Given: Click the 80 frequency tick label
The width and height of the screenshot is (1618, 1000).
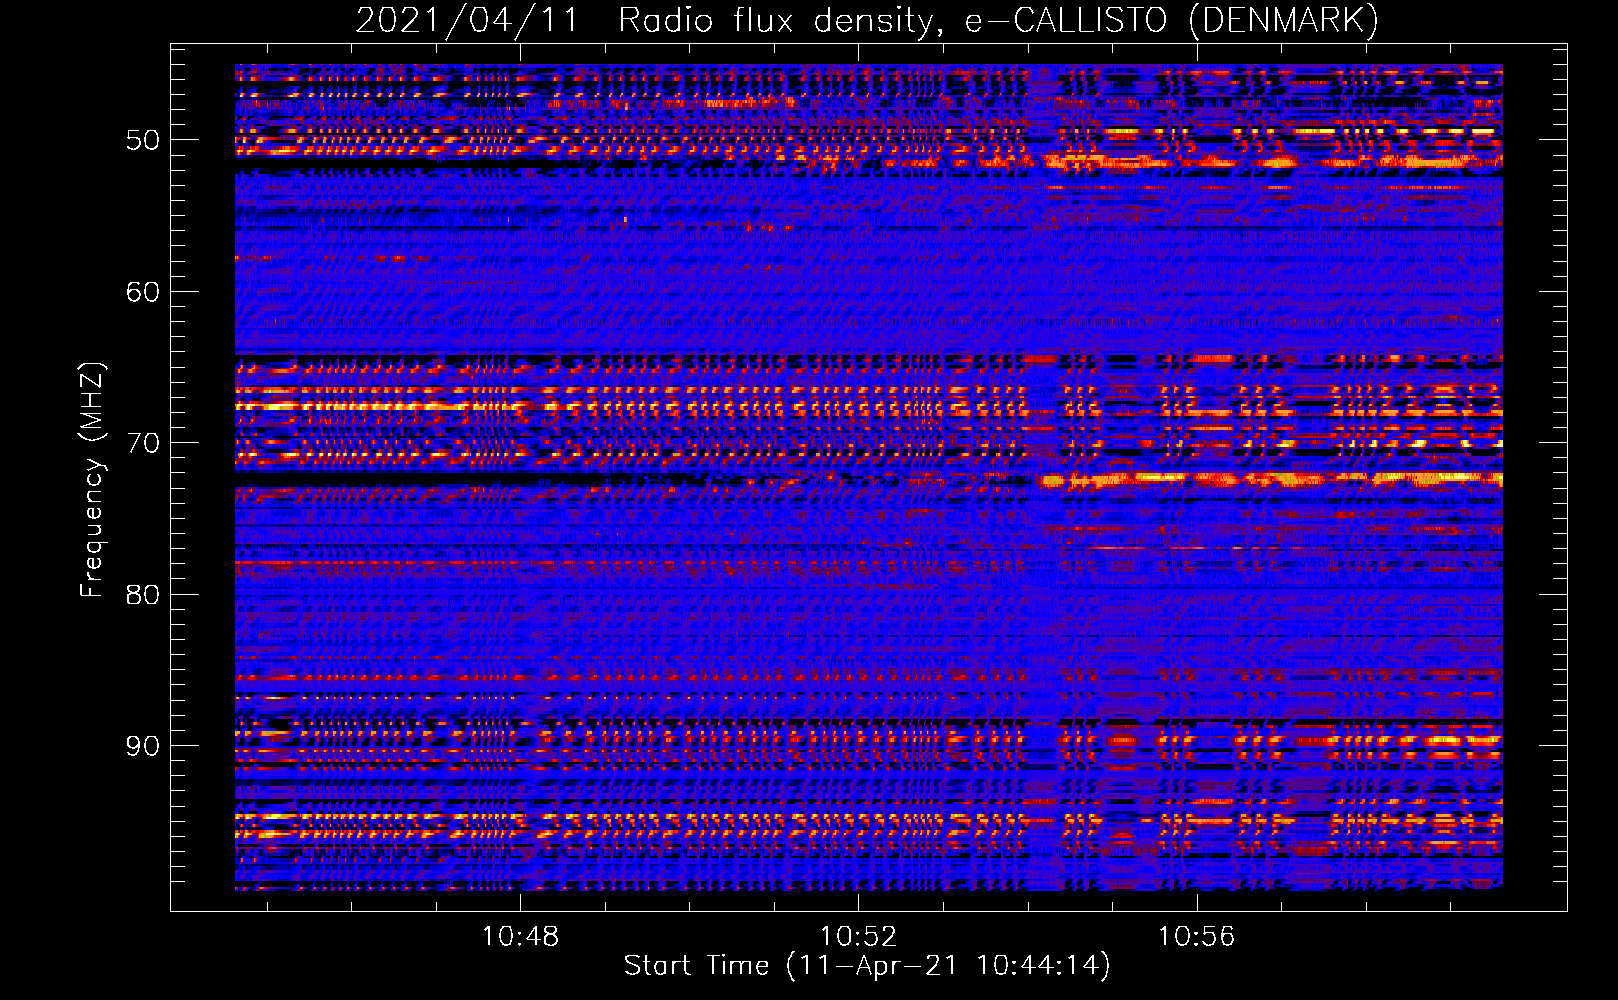Looking at the screenshot, I should (x=143, y=595).
